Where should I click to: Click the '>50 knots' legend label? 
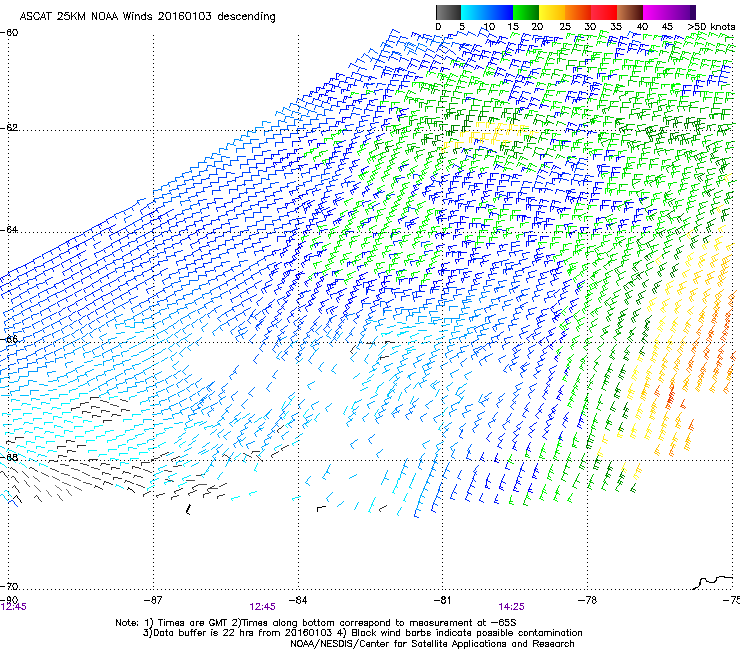[x=711, y=27]
